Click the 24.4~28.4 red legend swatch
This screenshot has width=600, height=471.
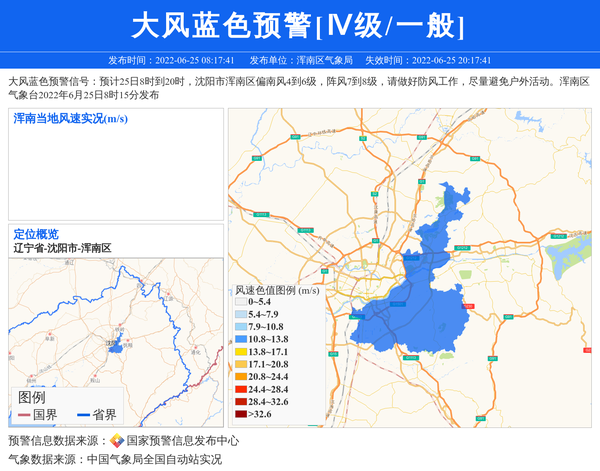[240, 389]
